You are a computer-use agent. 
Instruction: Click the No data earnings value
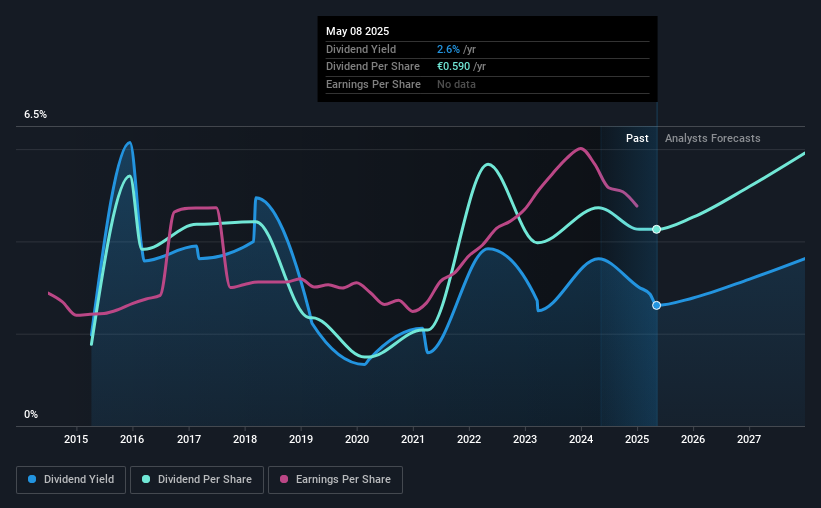coord(457,84)
